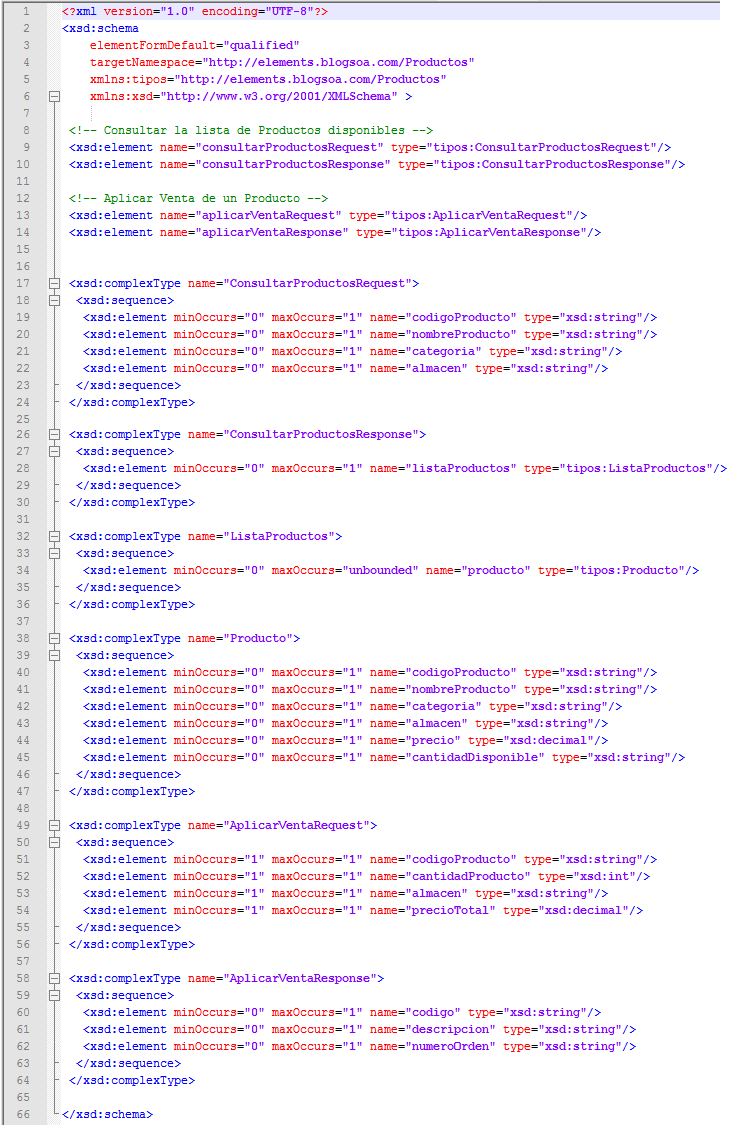733x1125 pixels.
Task: Place cursor in the XML declaration line
Action: tap(195, 11)
